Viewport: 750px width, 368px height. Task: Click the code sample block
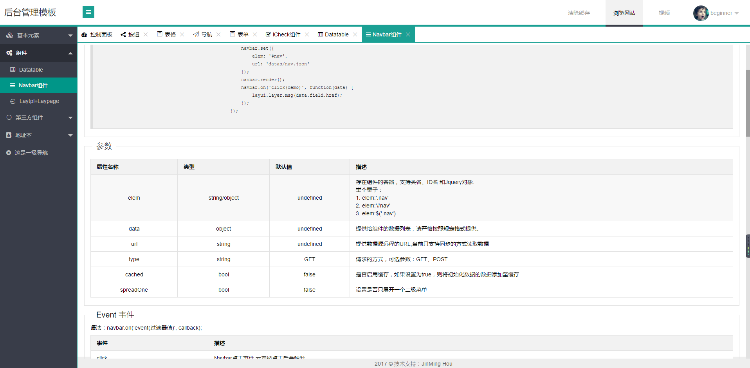[x=411, y=87]
